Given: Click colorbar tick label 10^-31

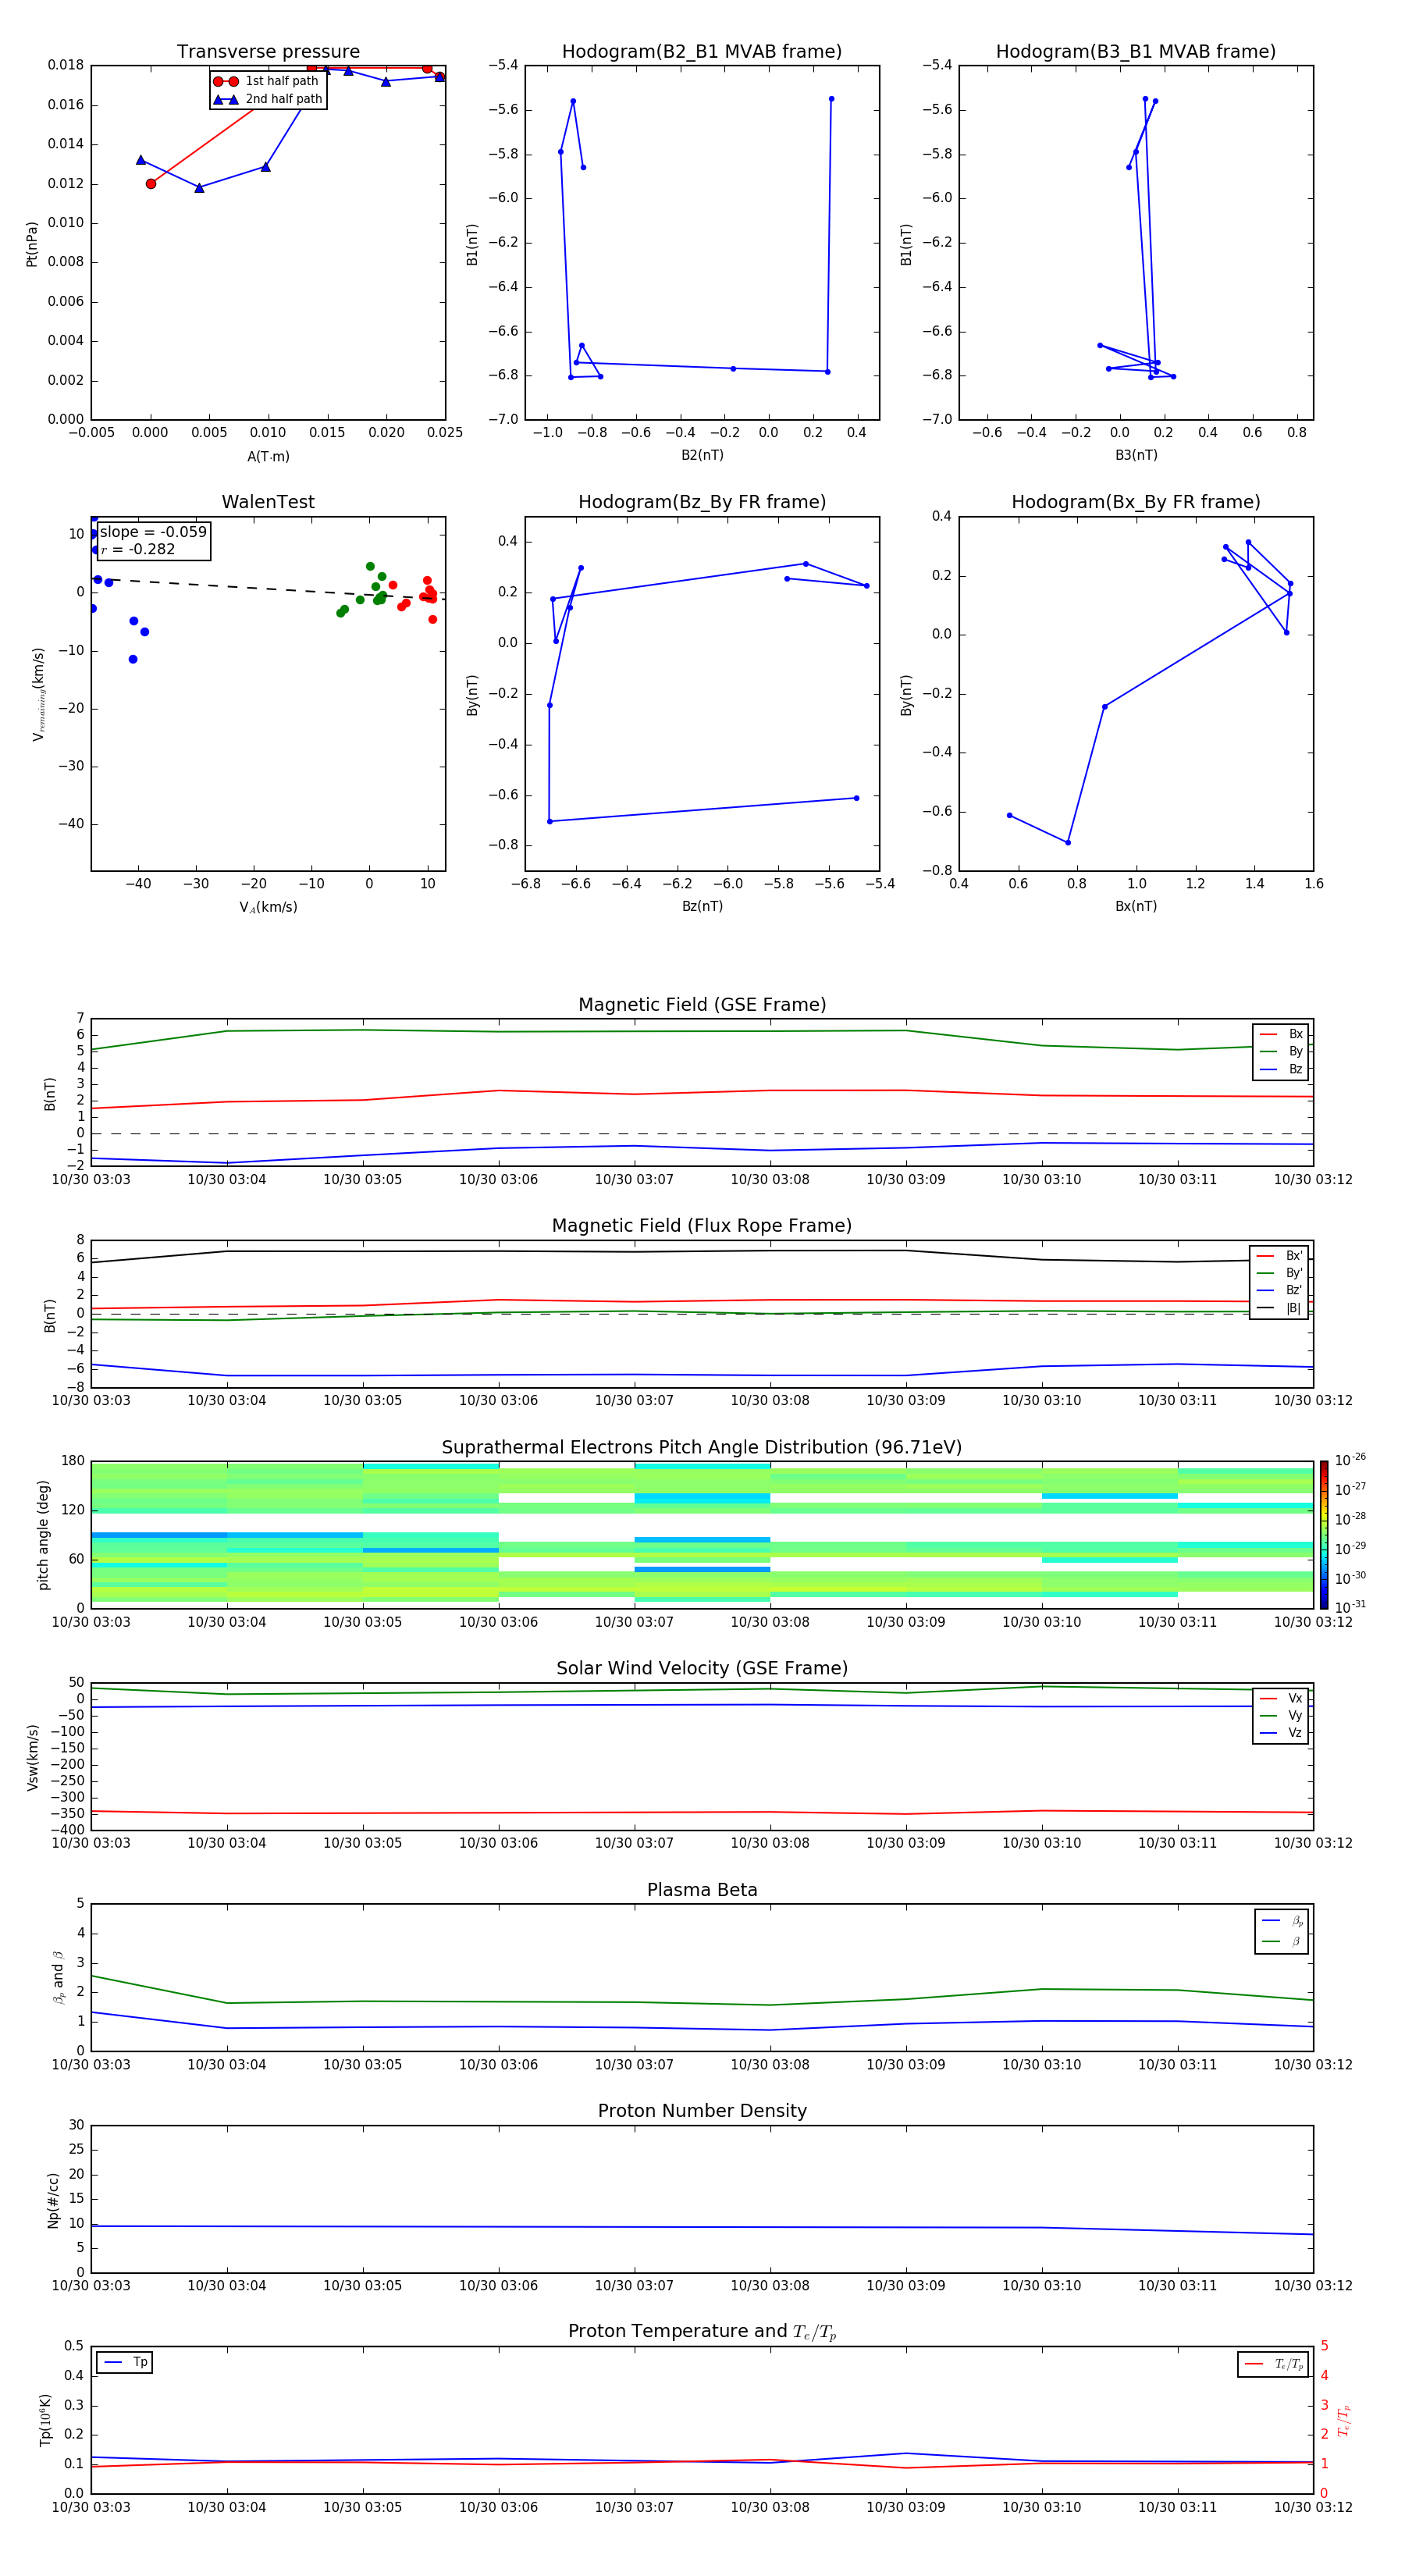Looking at the screenshot, I should (1350, 1607).
